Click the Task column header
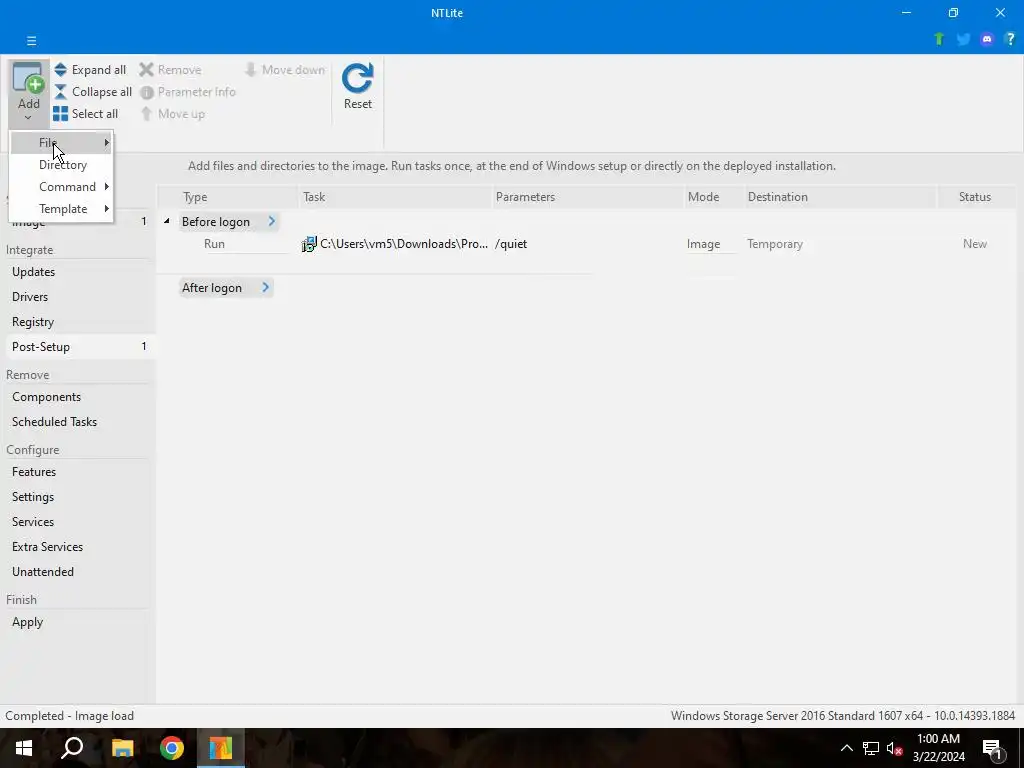Viewport: 1024px width, 768px height. click(x=395, y=197)
